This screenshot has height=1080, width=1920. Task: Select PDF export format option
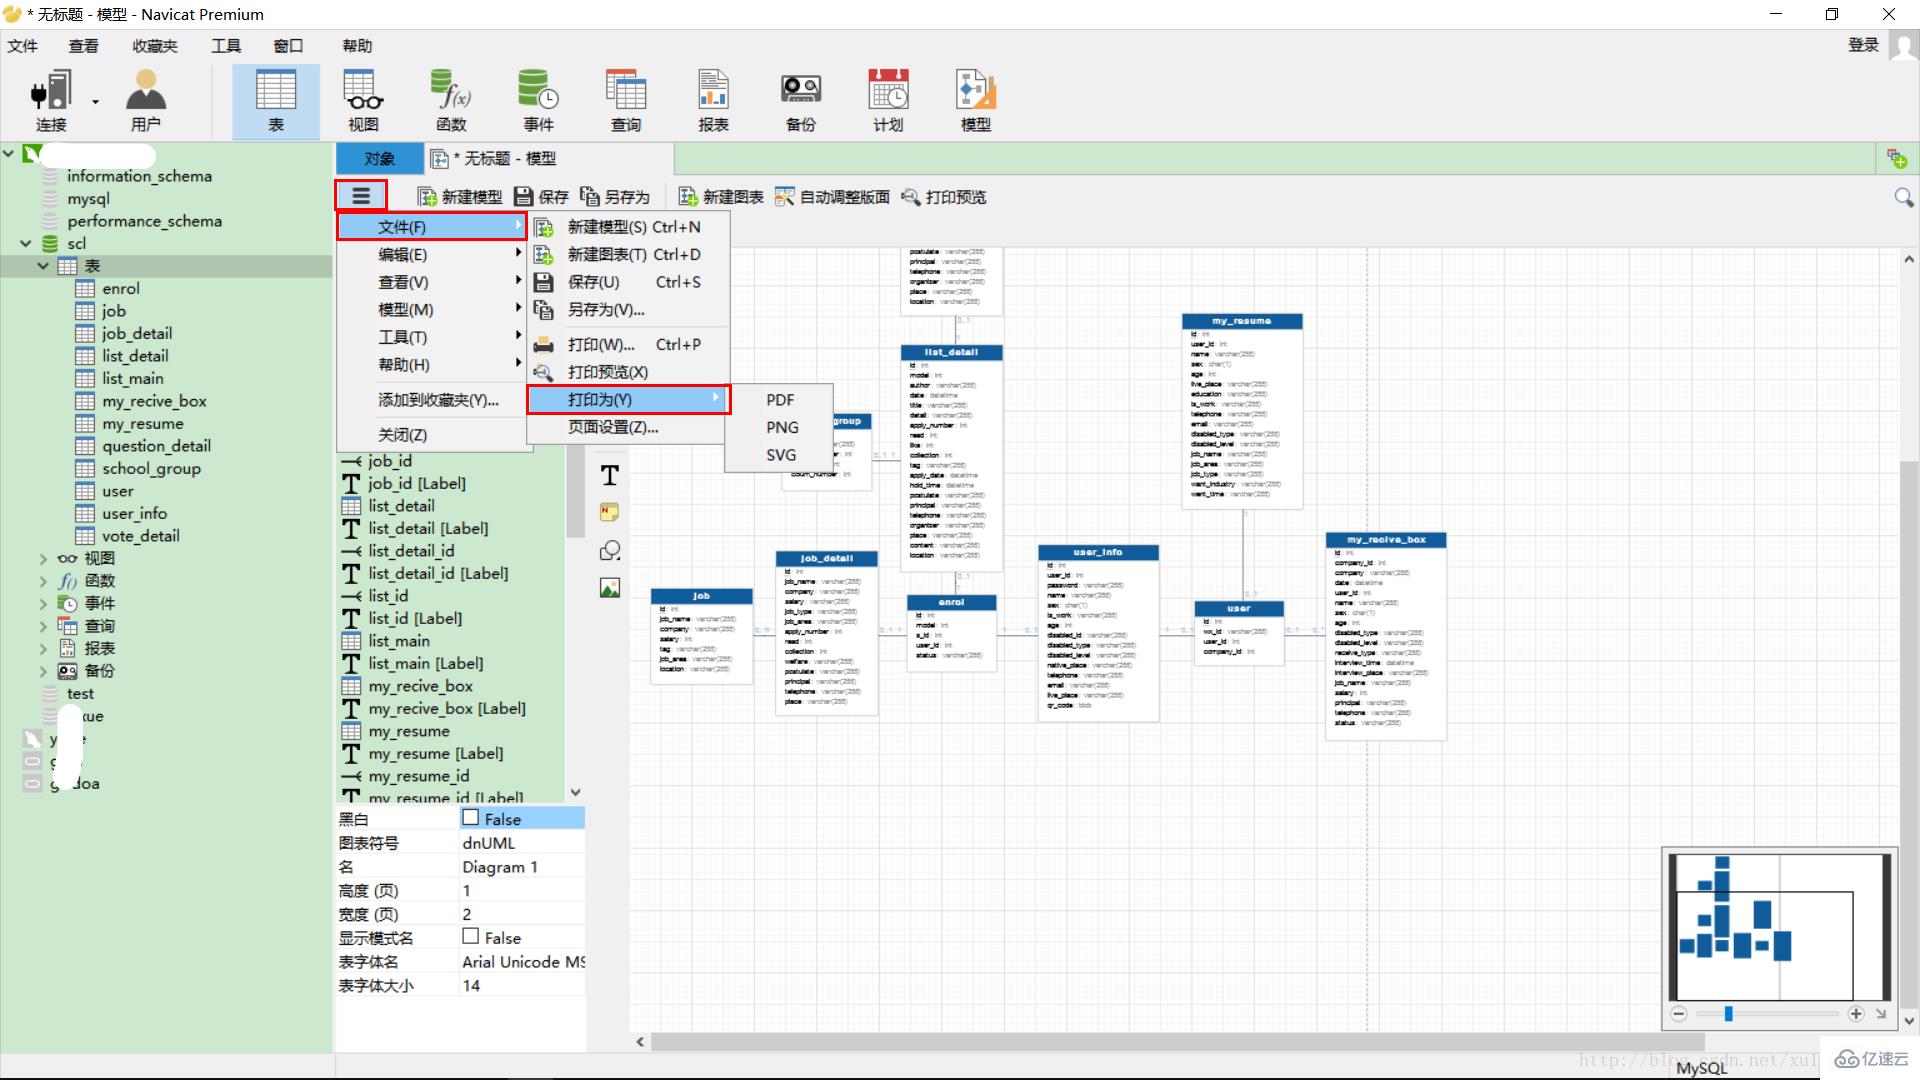[x=779, y=398]
